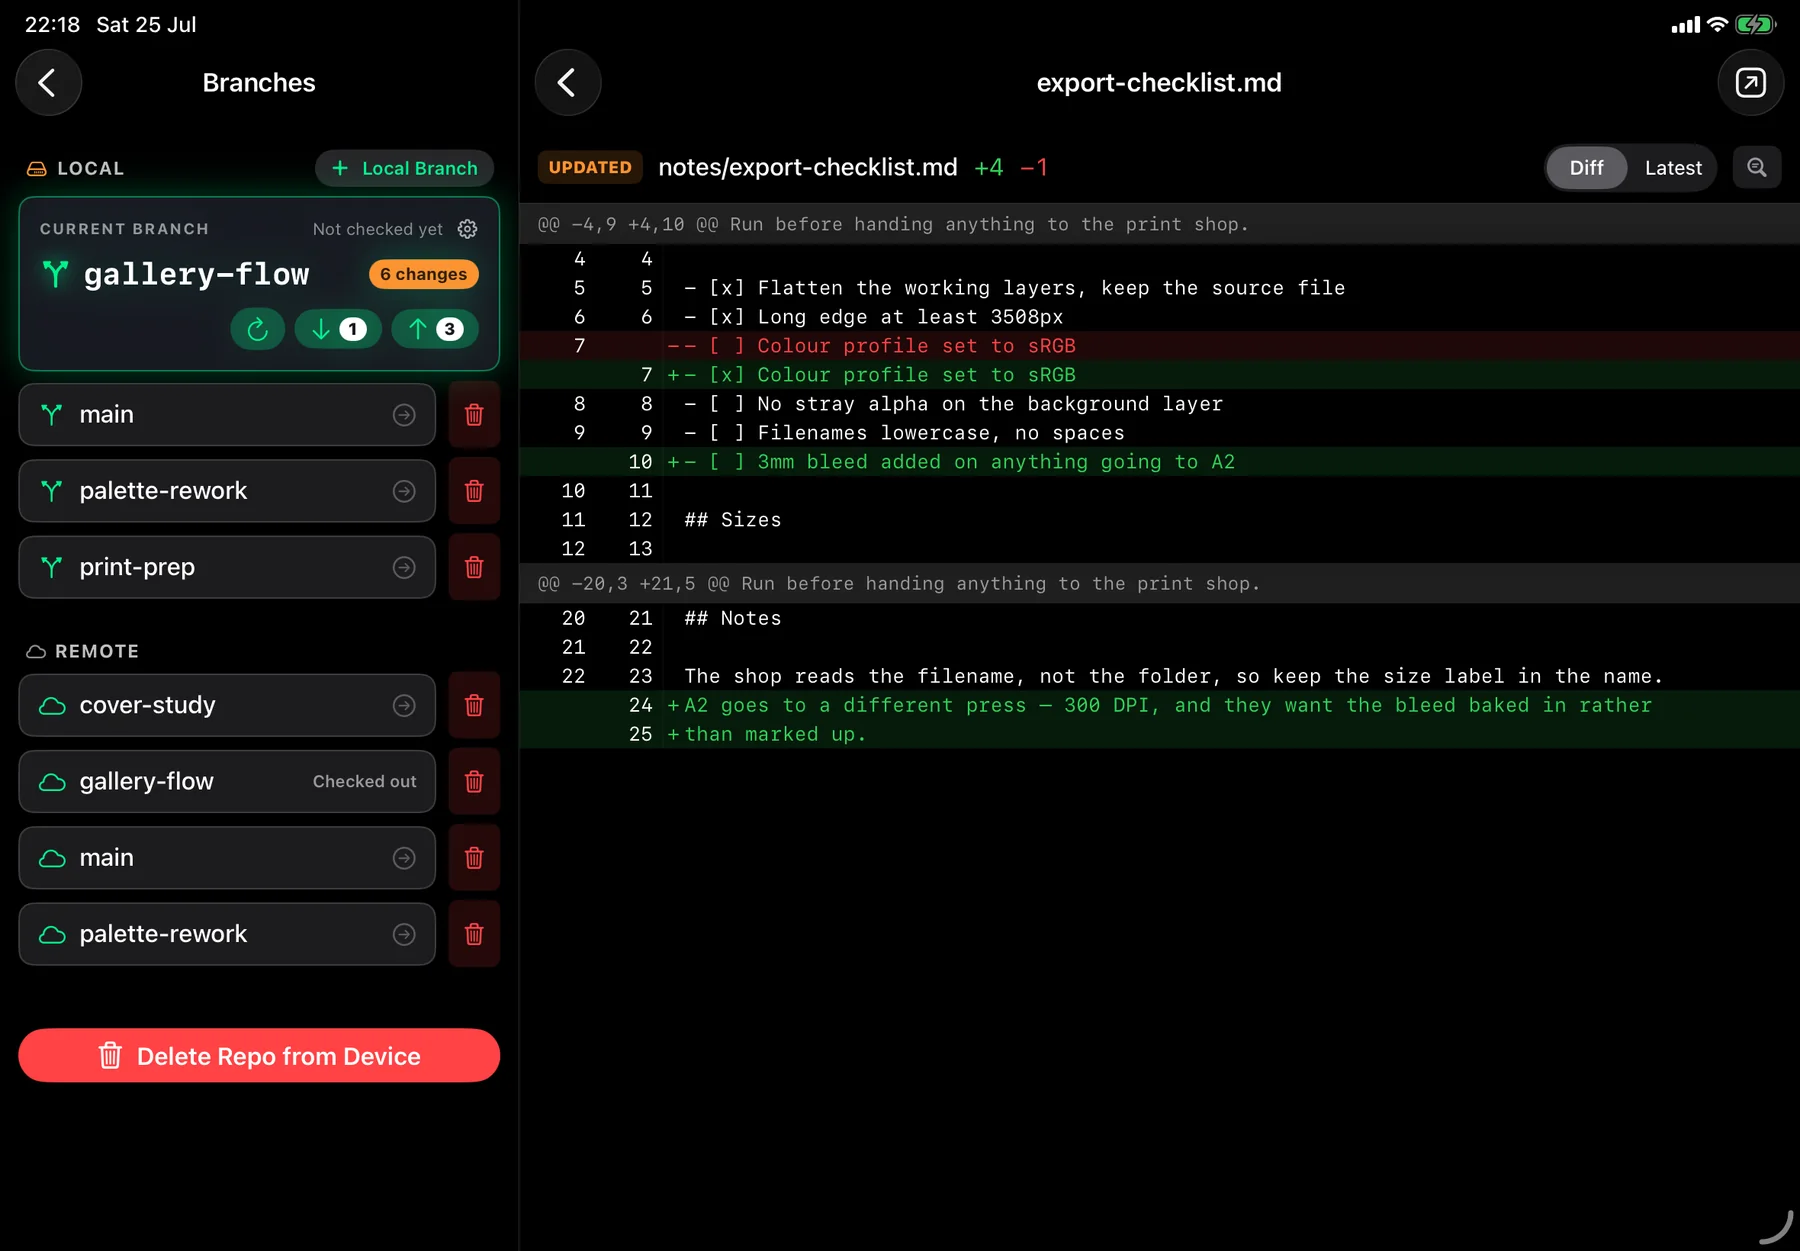Viewport: 1800px width, 1251px height.
Task: Tap the +4 additions count
Action: [x=988, y=167]
